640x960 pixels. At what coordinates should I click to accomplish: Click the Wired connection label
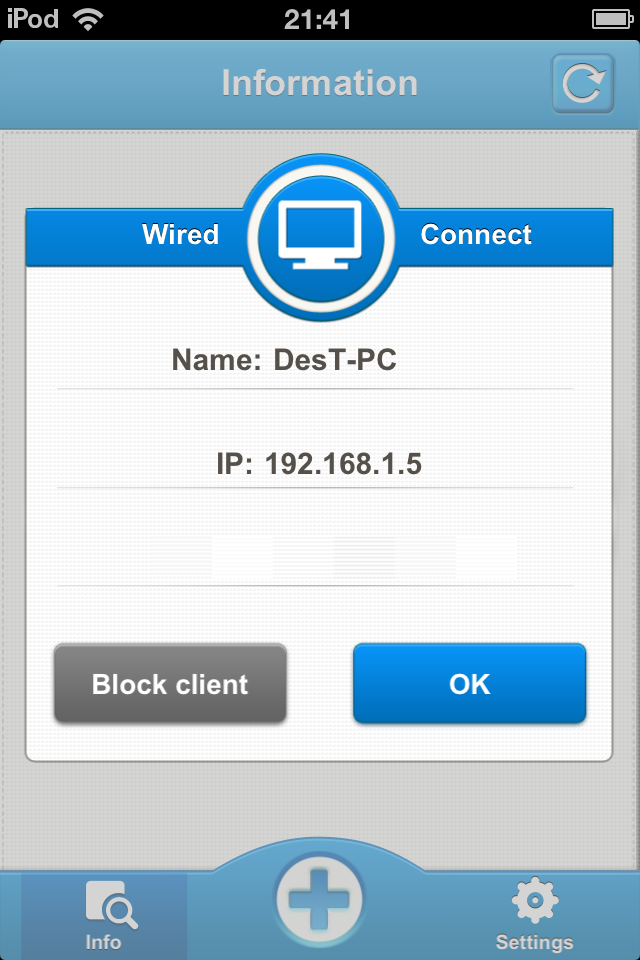click(181, 234)
